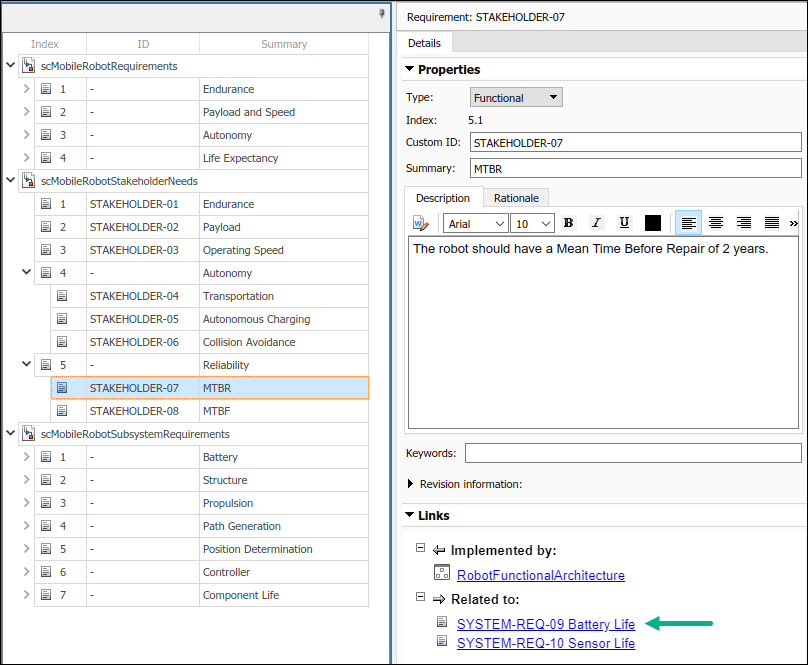Switch to the Rationale tab
This screenshot has height=665, width=808.
coord(517,198)
